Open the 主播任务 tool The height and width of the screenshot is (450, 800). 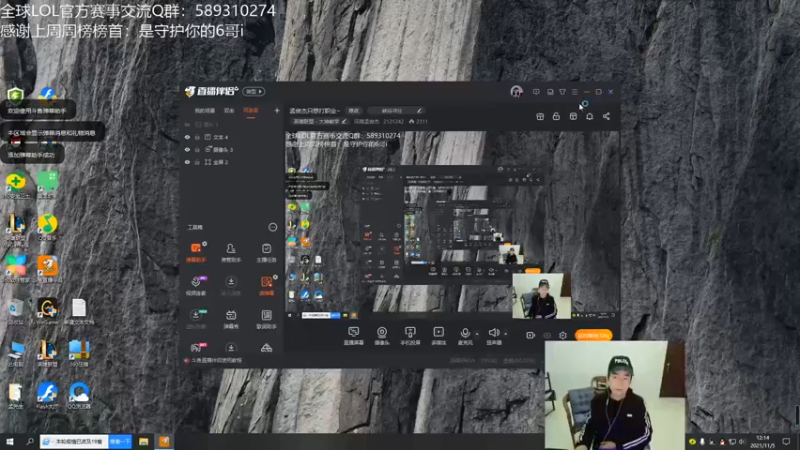pyautogui.click(x=266, y=252)
